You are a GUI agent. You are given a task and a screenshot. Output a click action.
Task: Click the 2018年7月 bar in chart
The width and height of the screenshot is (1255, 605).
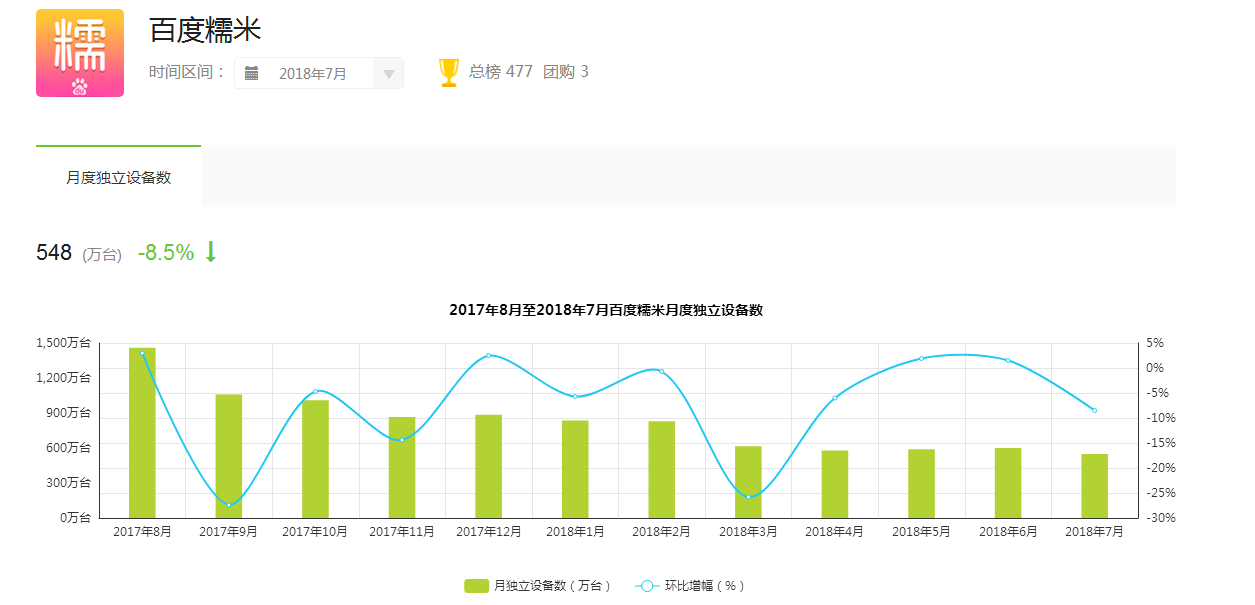coord(1095,486)
